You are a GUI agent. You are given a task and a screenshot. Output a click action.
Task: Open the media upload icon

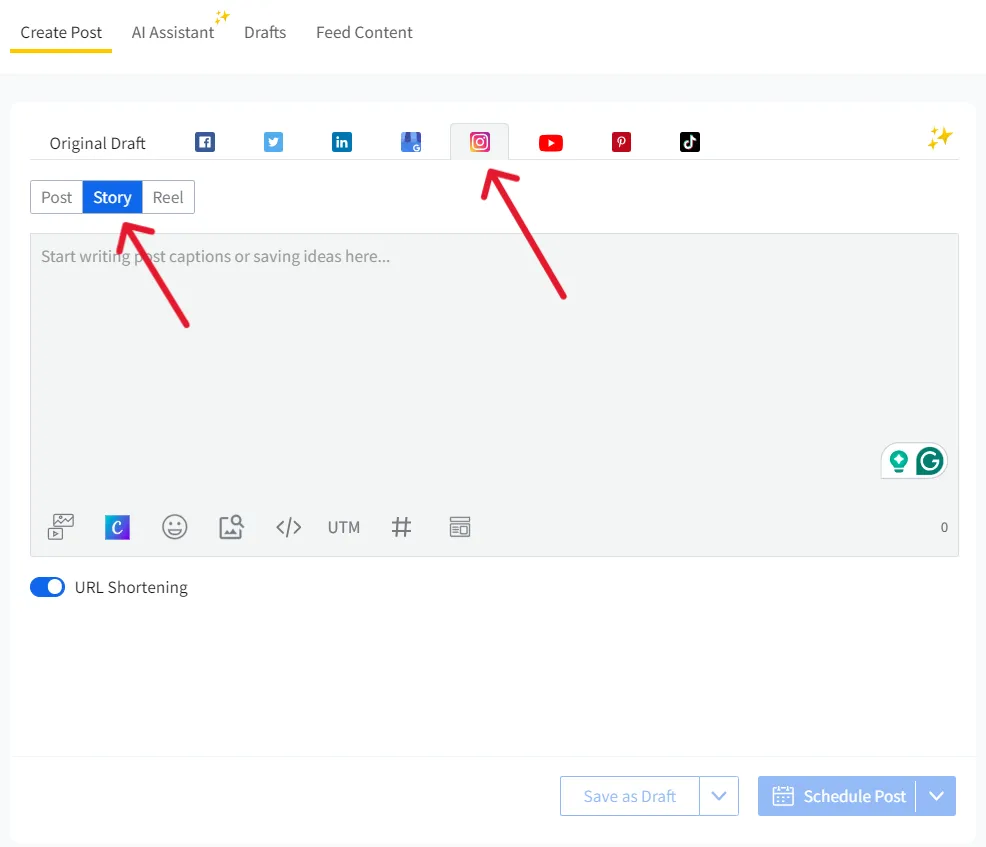click(x=59, y=527)
